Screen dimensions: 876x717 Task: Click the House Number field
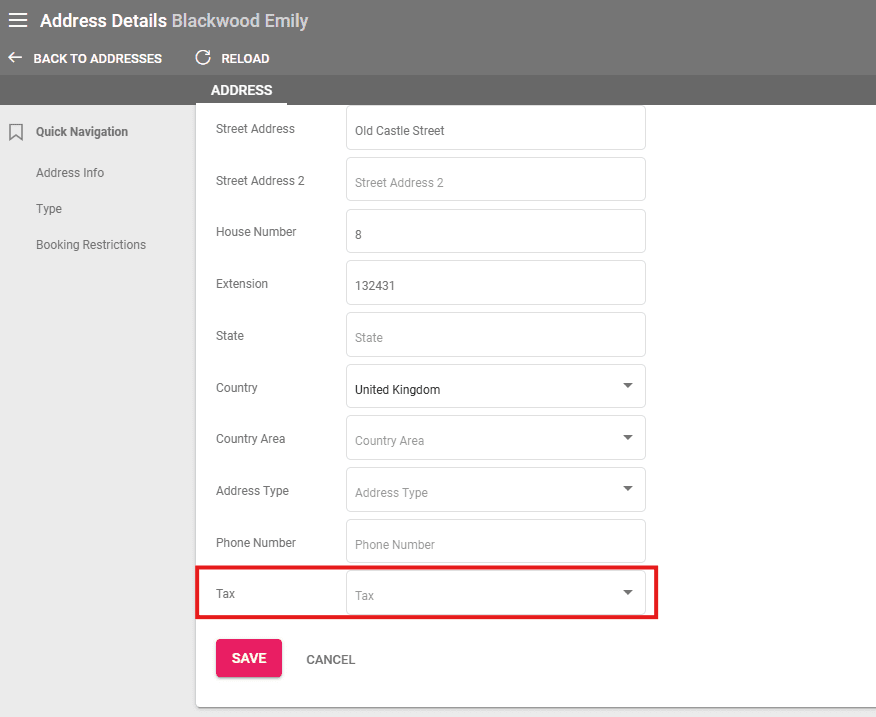[x=495, y=233]
